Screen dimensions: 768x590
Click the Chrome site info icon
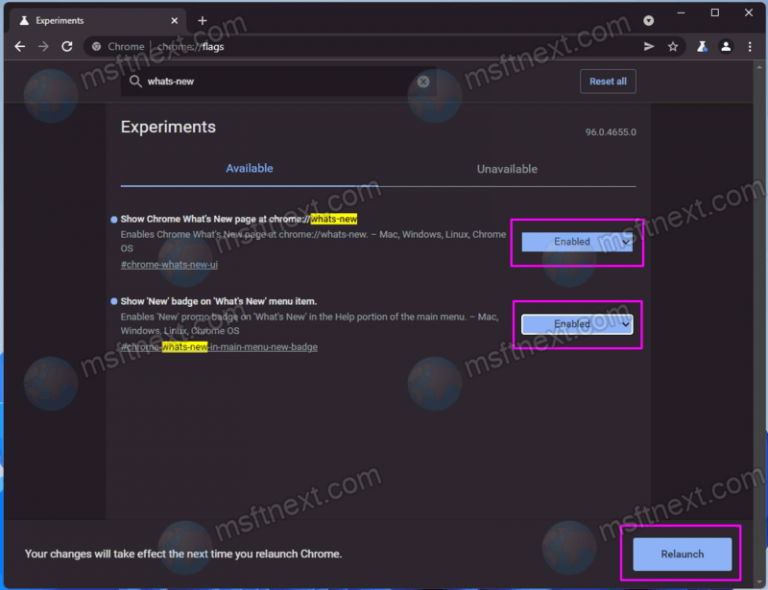[x=96, y=47]
